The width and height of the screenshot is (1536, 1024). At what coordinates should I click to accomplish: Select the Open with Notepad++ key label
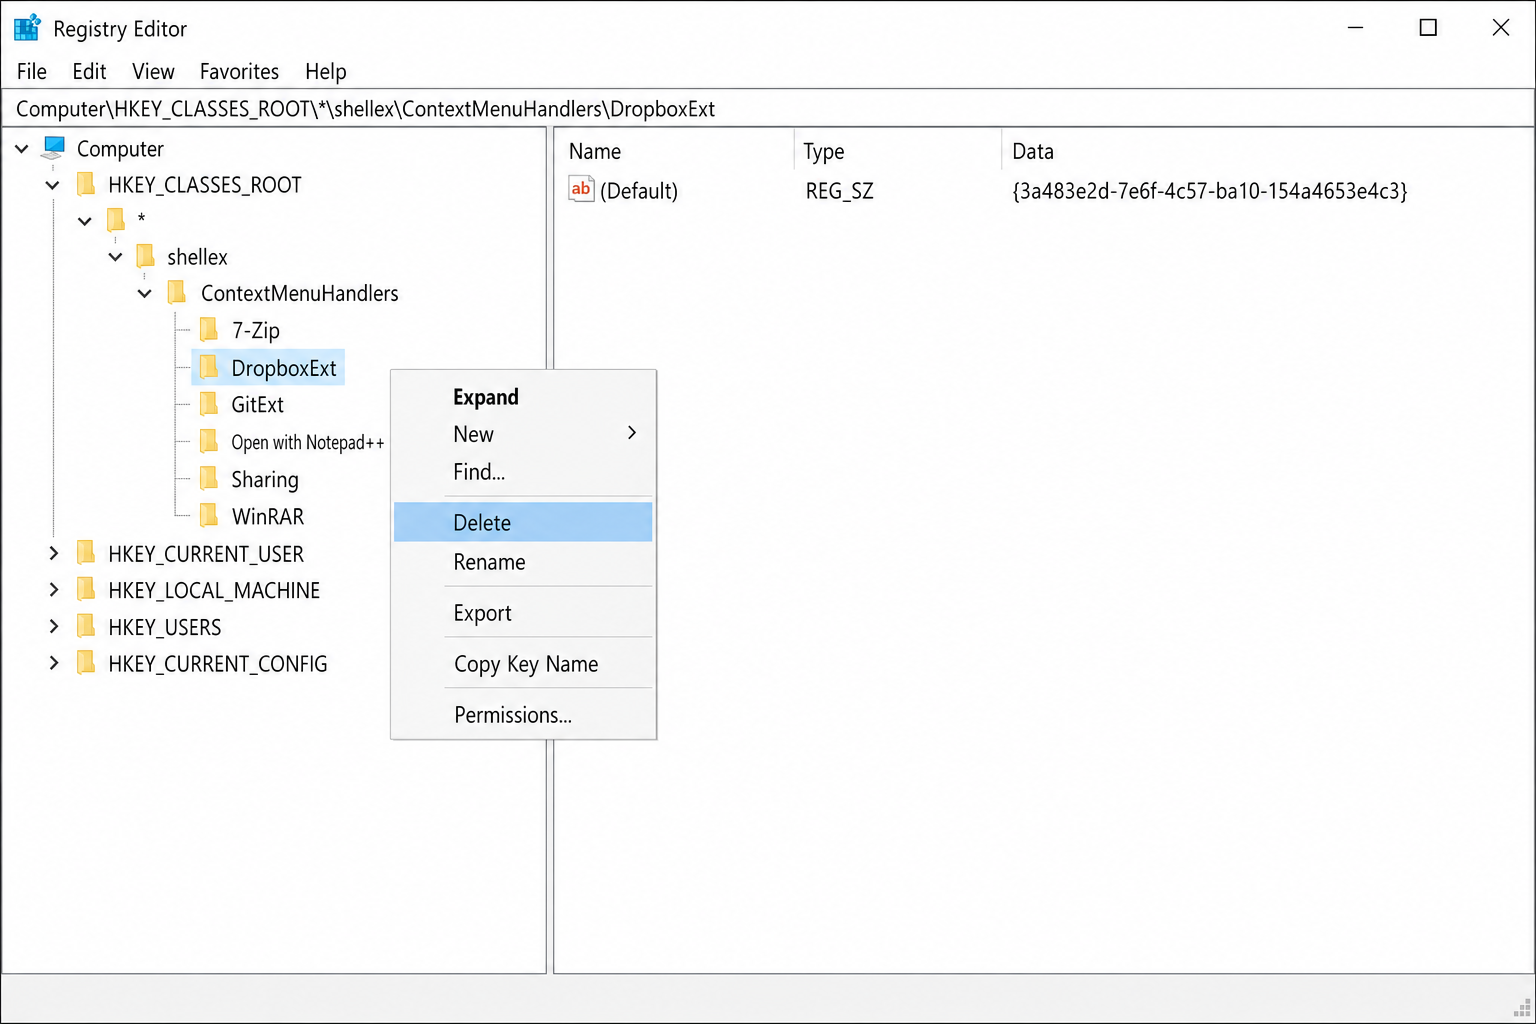point(308,442)
